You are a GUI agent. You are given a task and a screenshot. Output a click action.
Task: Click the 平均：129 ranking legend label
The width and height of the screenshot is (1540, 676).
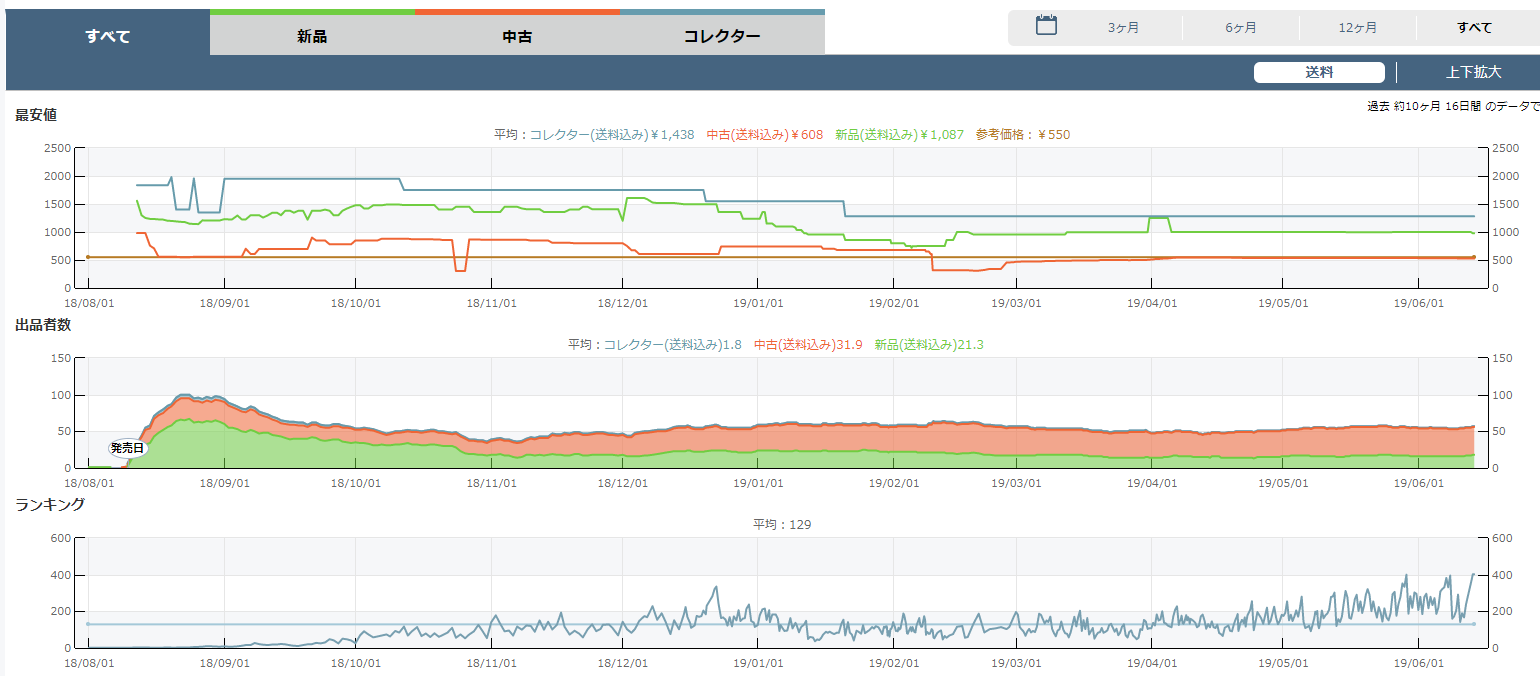781,524
